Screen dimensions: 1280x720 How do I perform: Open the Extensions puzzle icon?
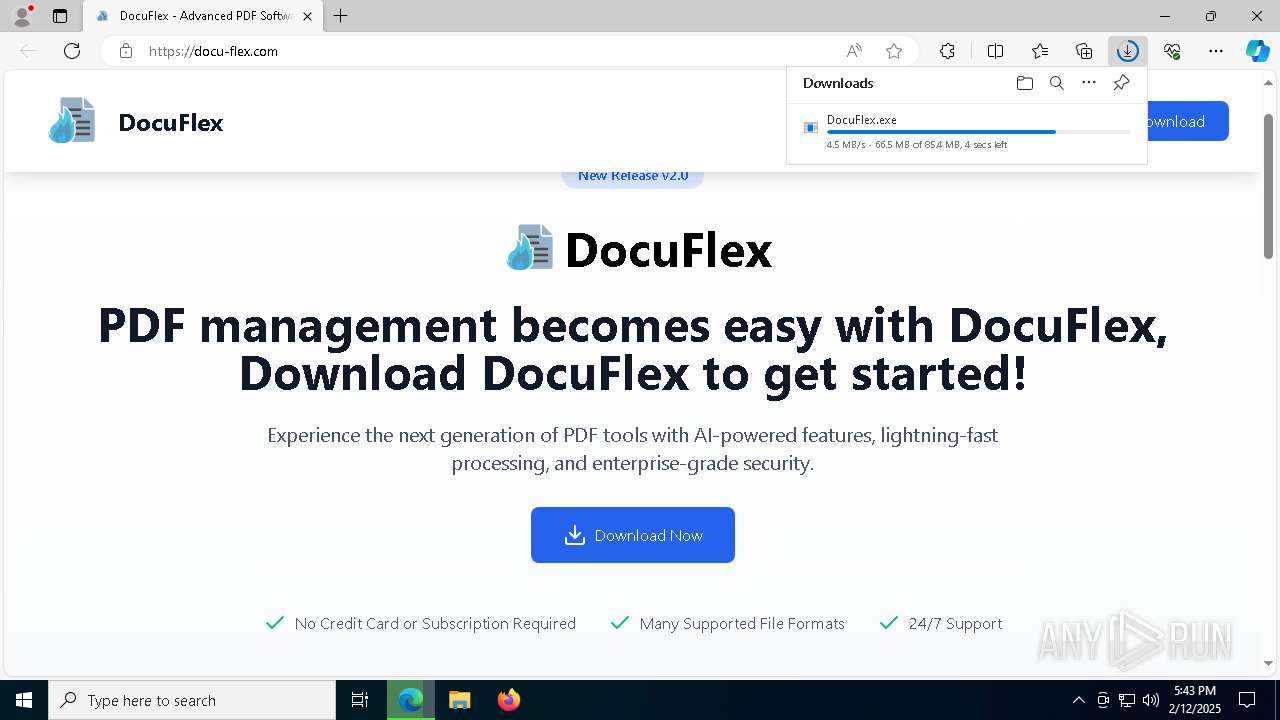(x=947, y=51)
